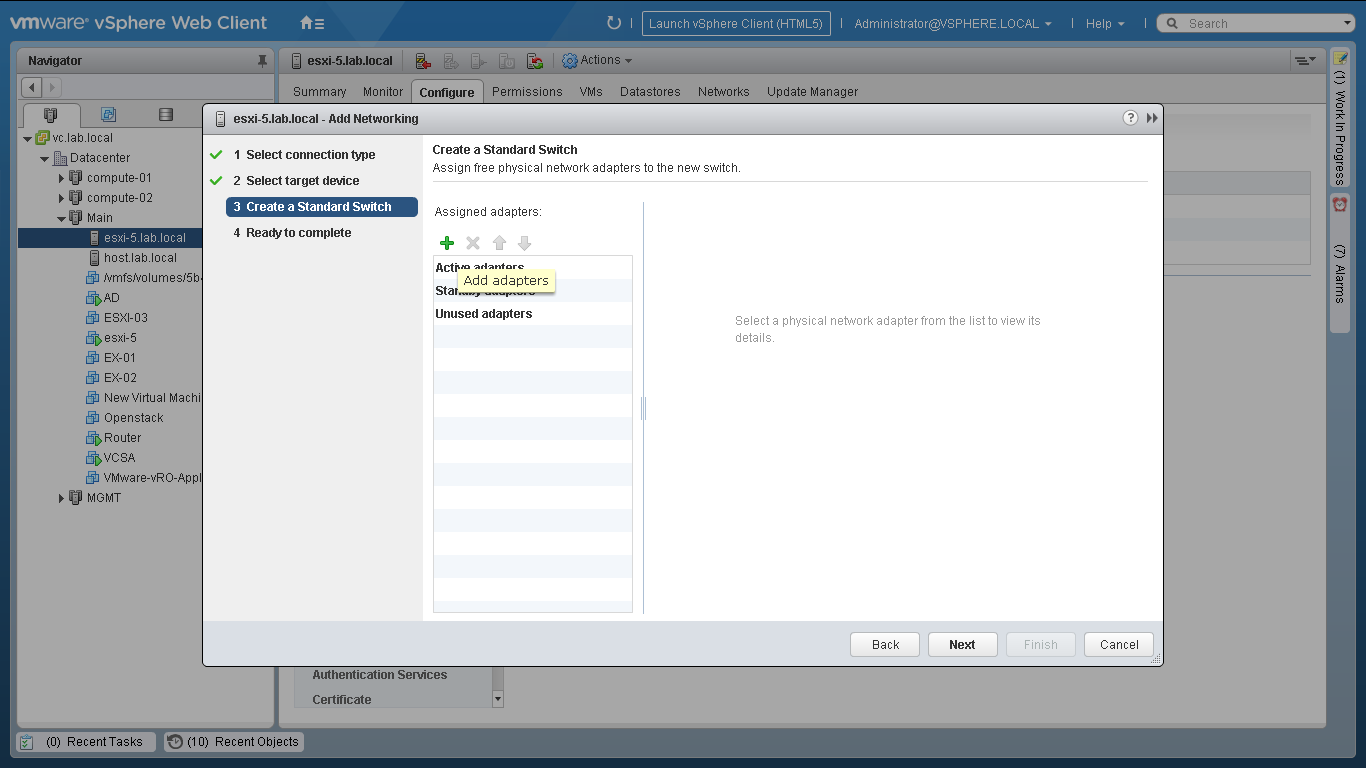
Task: Click the help question mark icon in dialog
Action: pos(1130,118)
